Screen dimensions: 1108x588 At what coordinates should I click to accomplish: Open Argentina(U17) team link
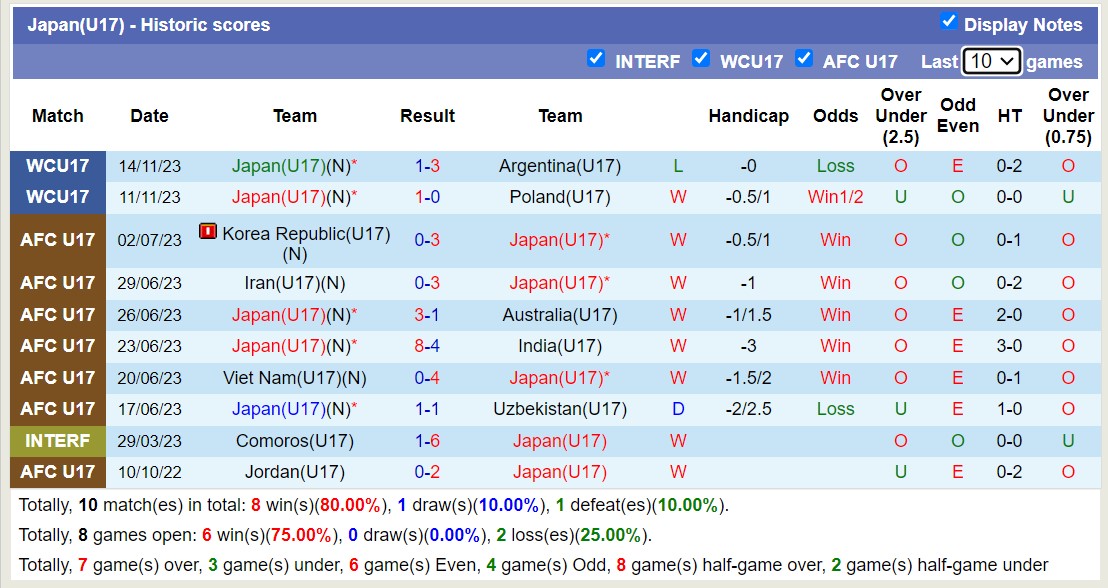tap(560, 166)
